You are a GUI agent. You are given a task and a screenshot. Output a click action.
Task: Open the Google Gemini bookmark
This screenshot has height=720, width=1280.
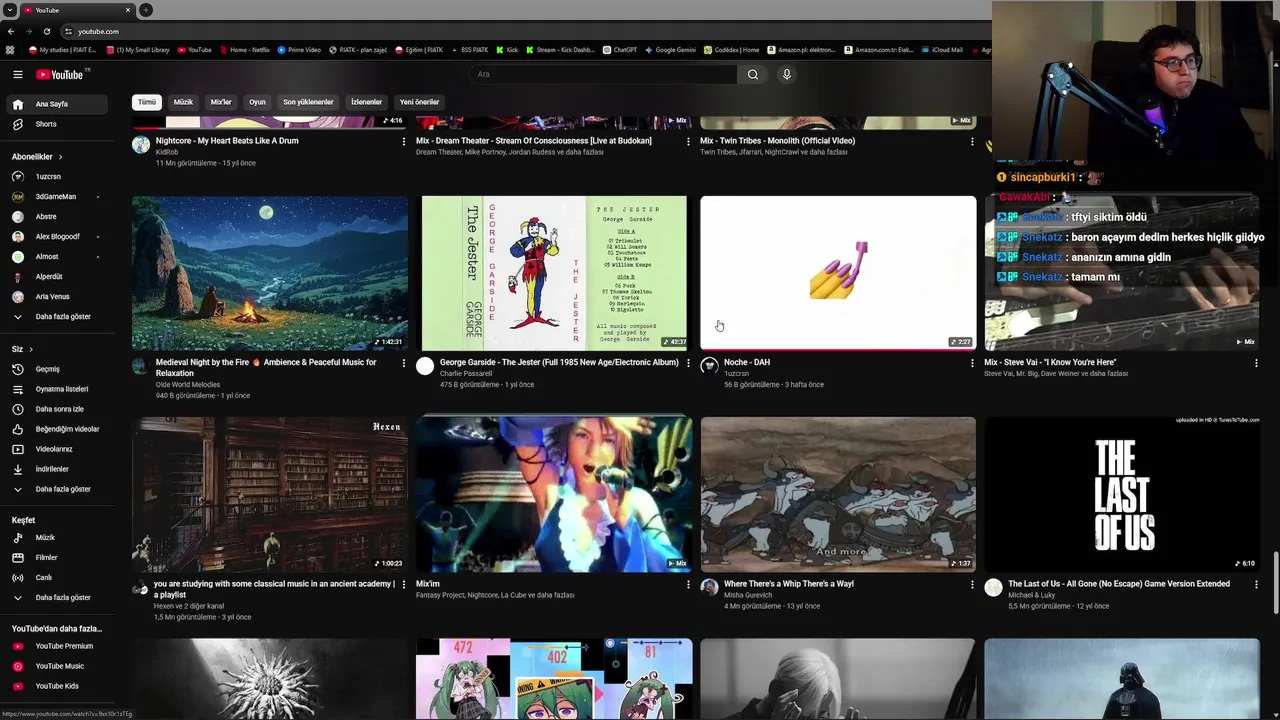[670, 50]
